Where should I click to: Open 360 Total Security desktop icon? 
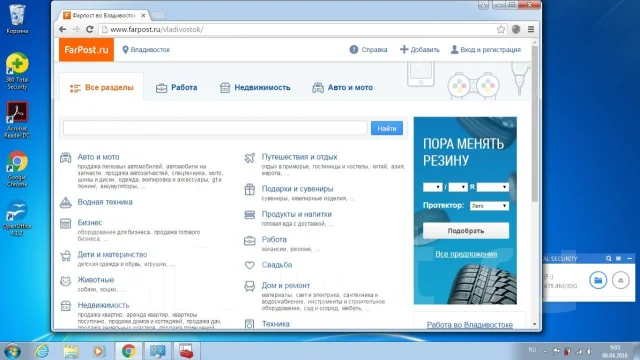17,71
